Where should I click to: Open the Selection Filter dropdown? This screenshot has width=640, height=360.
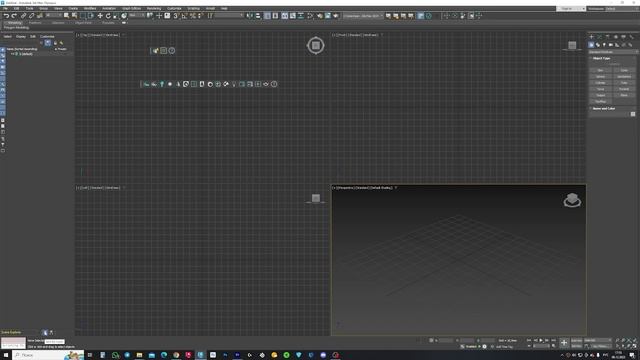tap(53, 16)
